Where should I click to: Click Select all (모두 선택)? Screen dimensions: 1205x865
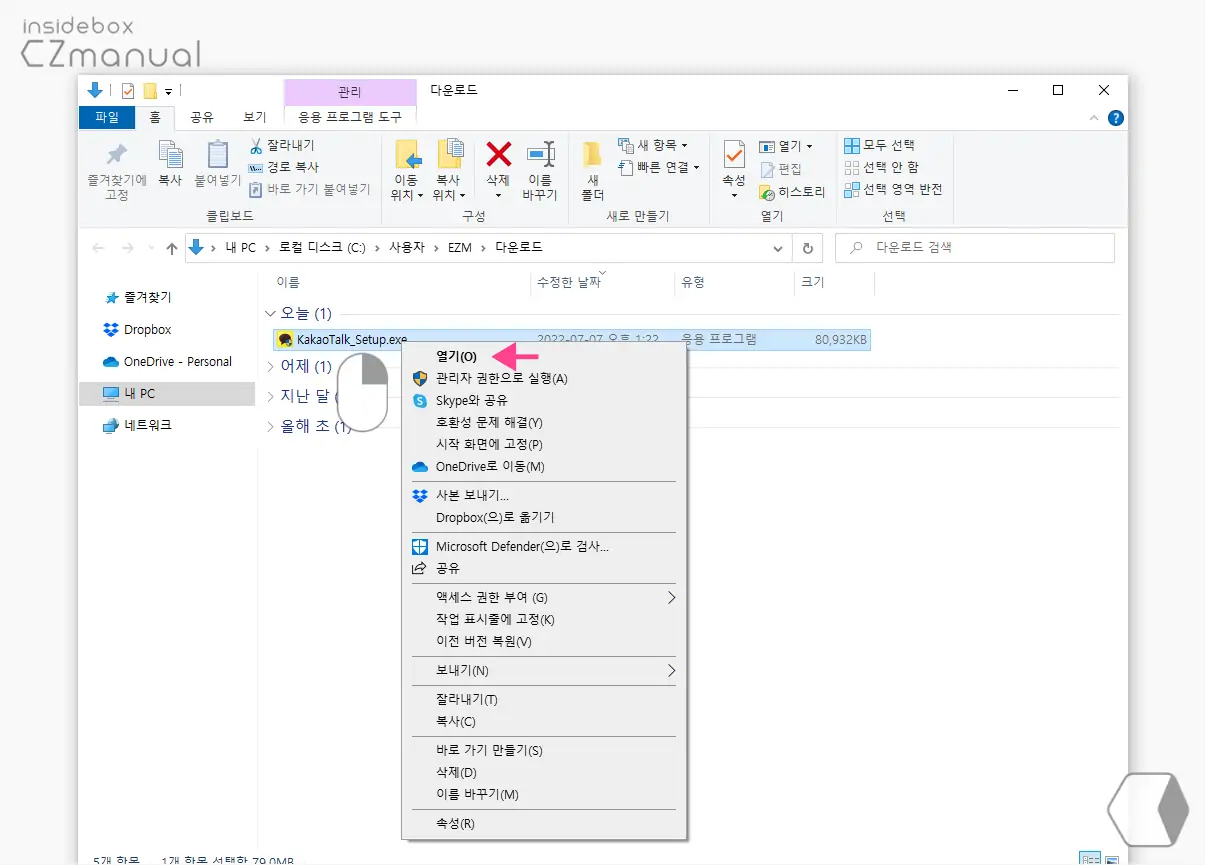(x=879, y=145)
